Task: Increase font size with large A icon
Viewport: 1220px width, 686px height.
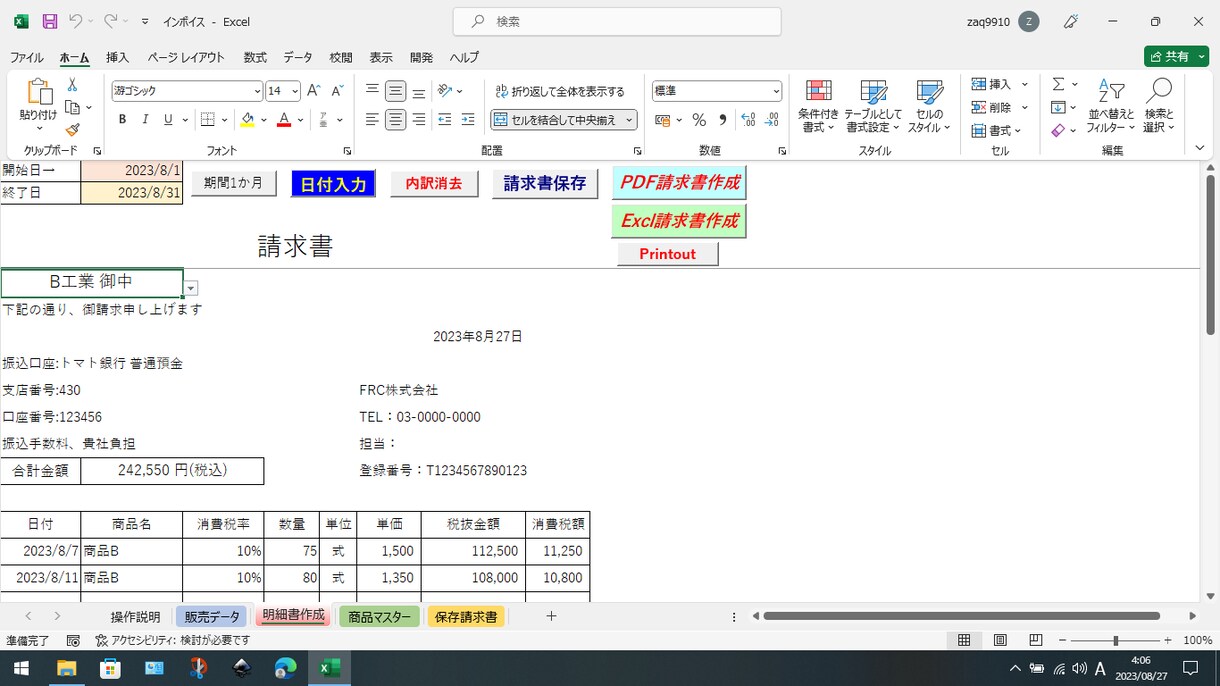Action: coord(314,91)
